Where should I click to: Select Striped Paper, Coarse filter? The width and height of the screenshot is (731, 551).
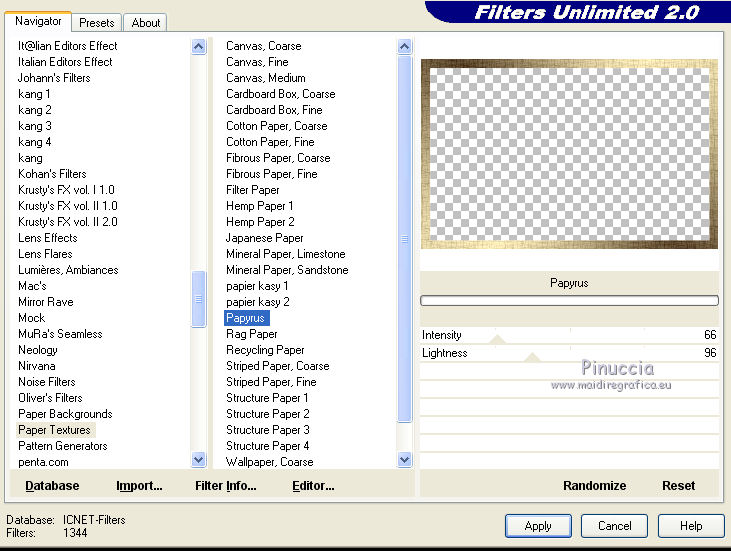[x=278, y=366]
